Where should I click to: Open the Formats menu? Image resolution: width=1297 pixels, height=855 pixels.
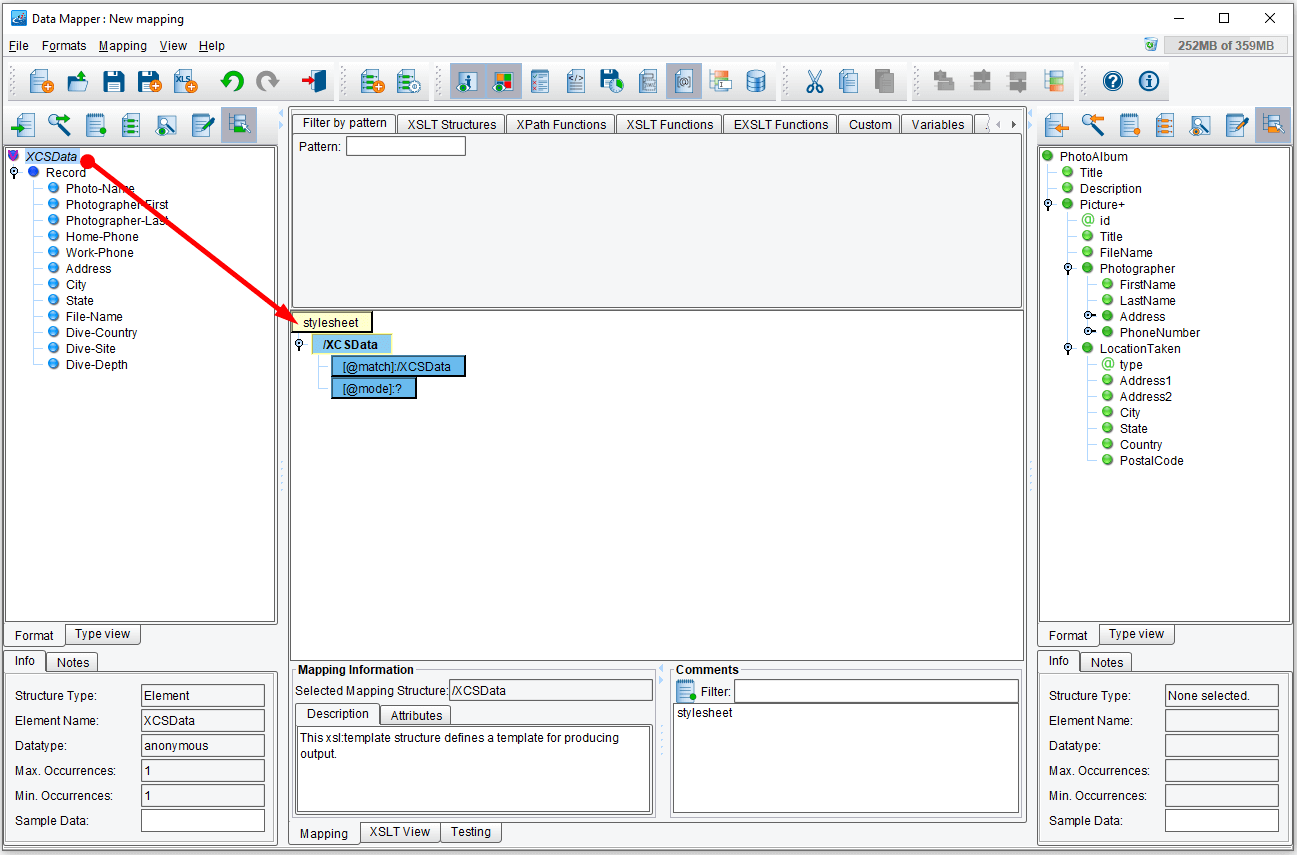(x=64, y=46)
